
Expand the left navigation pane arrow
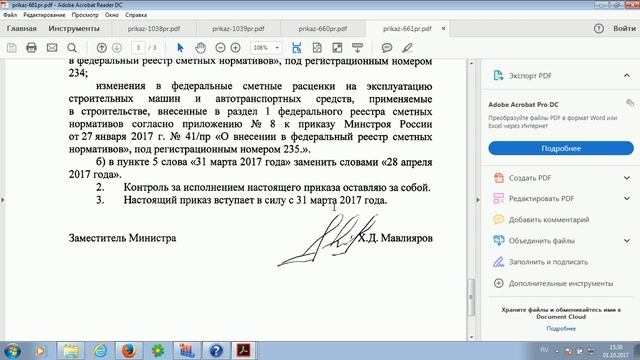[x=2, y=200]
